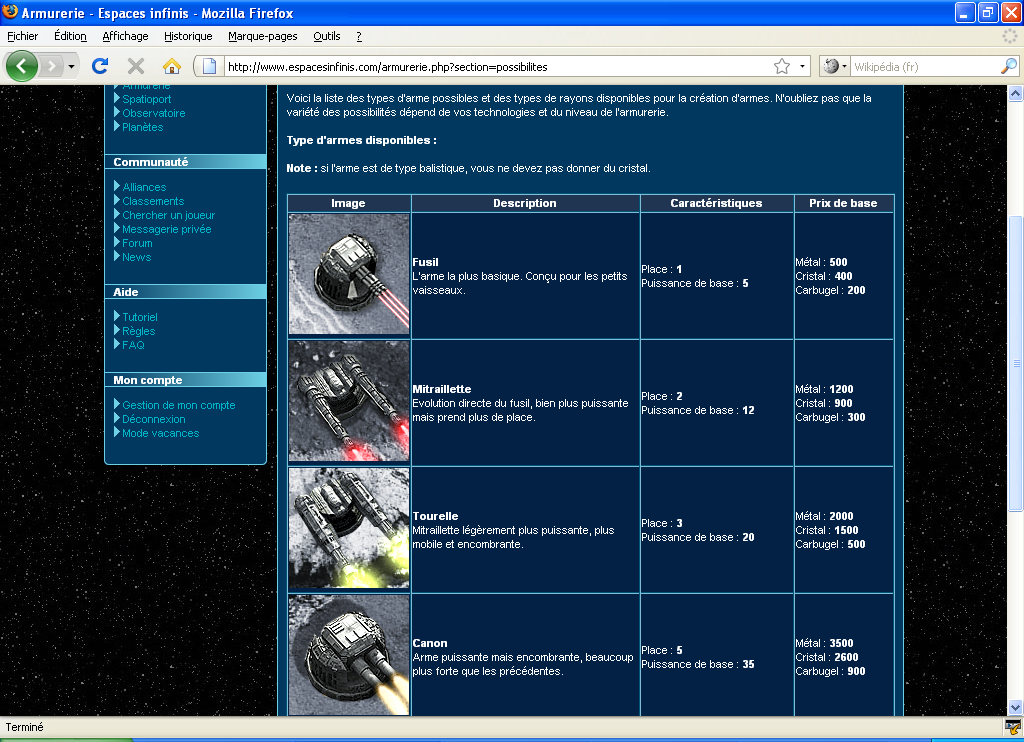Click the Firefox logo in the title bar
Viewport: 1024px width, 742px height.
[10, 12]
